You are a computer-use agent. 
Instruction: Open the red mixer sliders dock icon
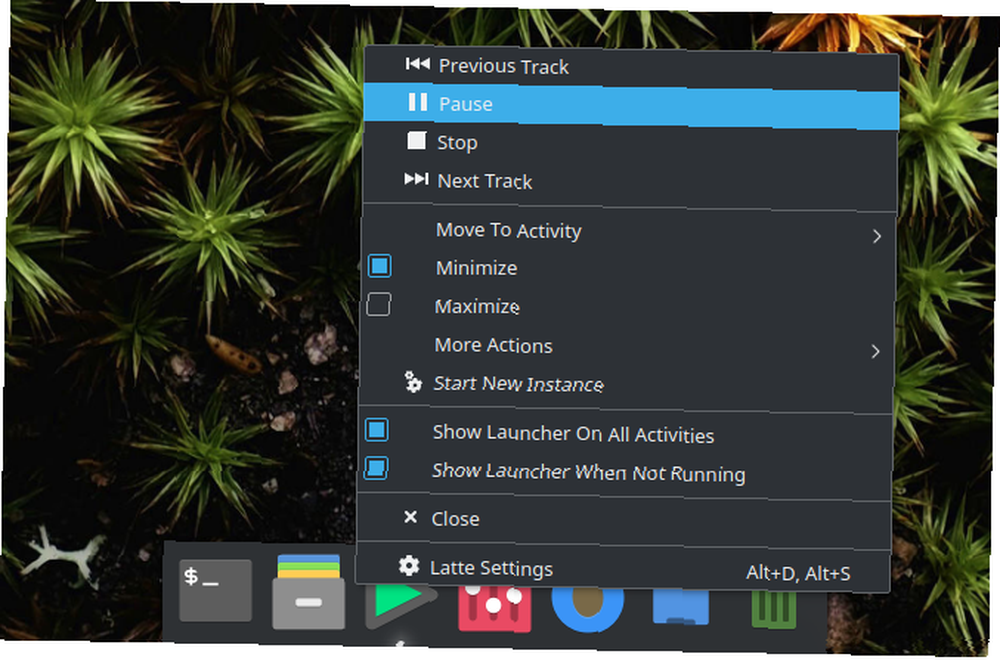pyautogui.click(x=494, y=609)
